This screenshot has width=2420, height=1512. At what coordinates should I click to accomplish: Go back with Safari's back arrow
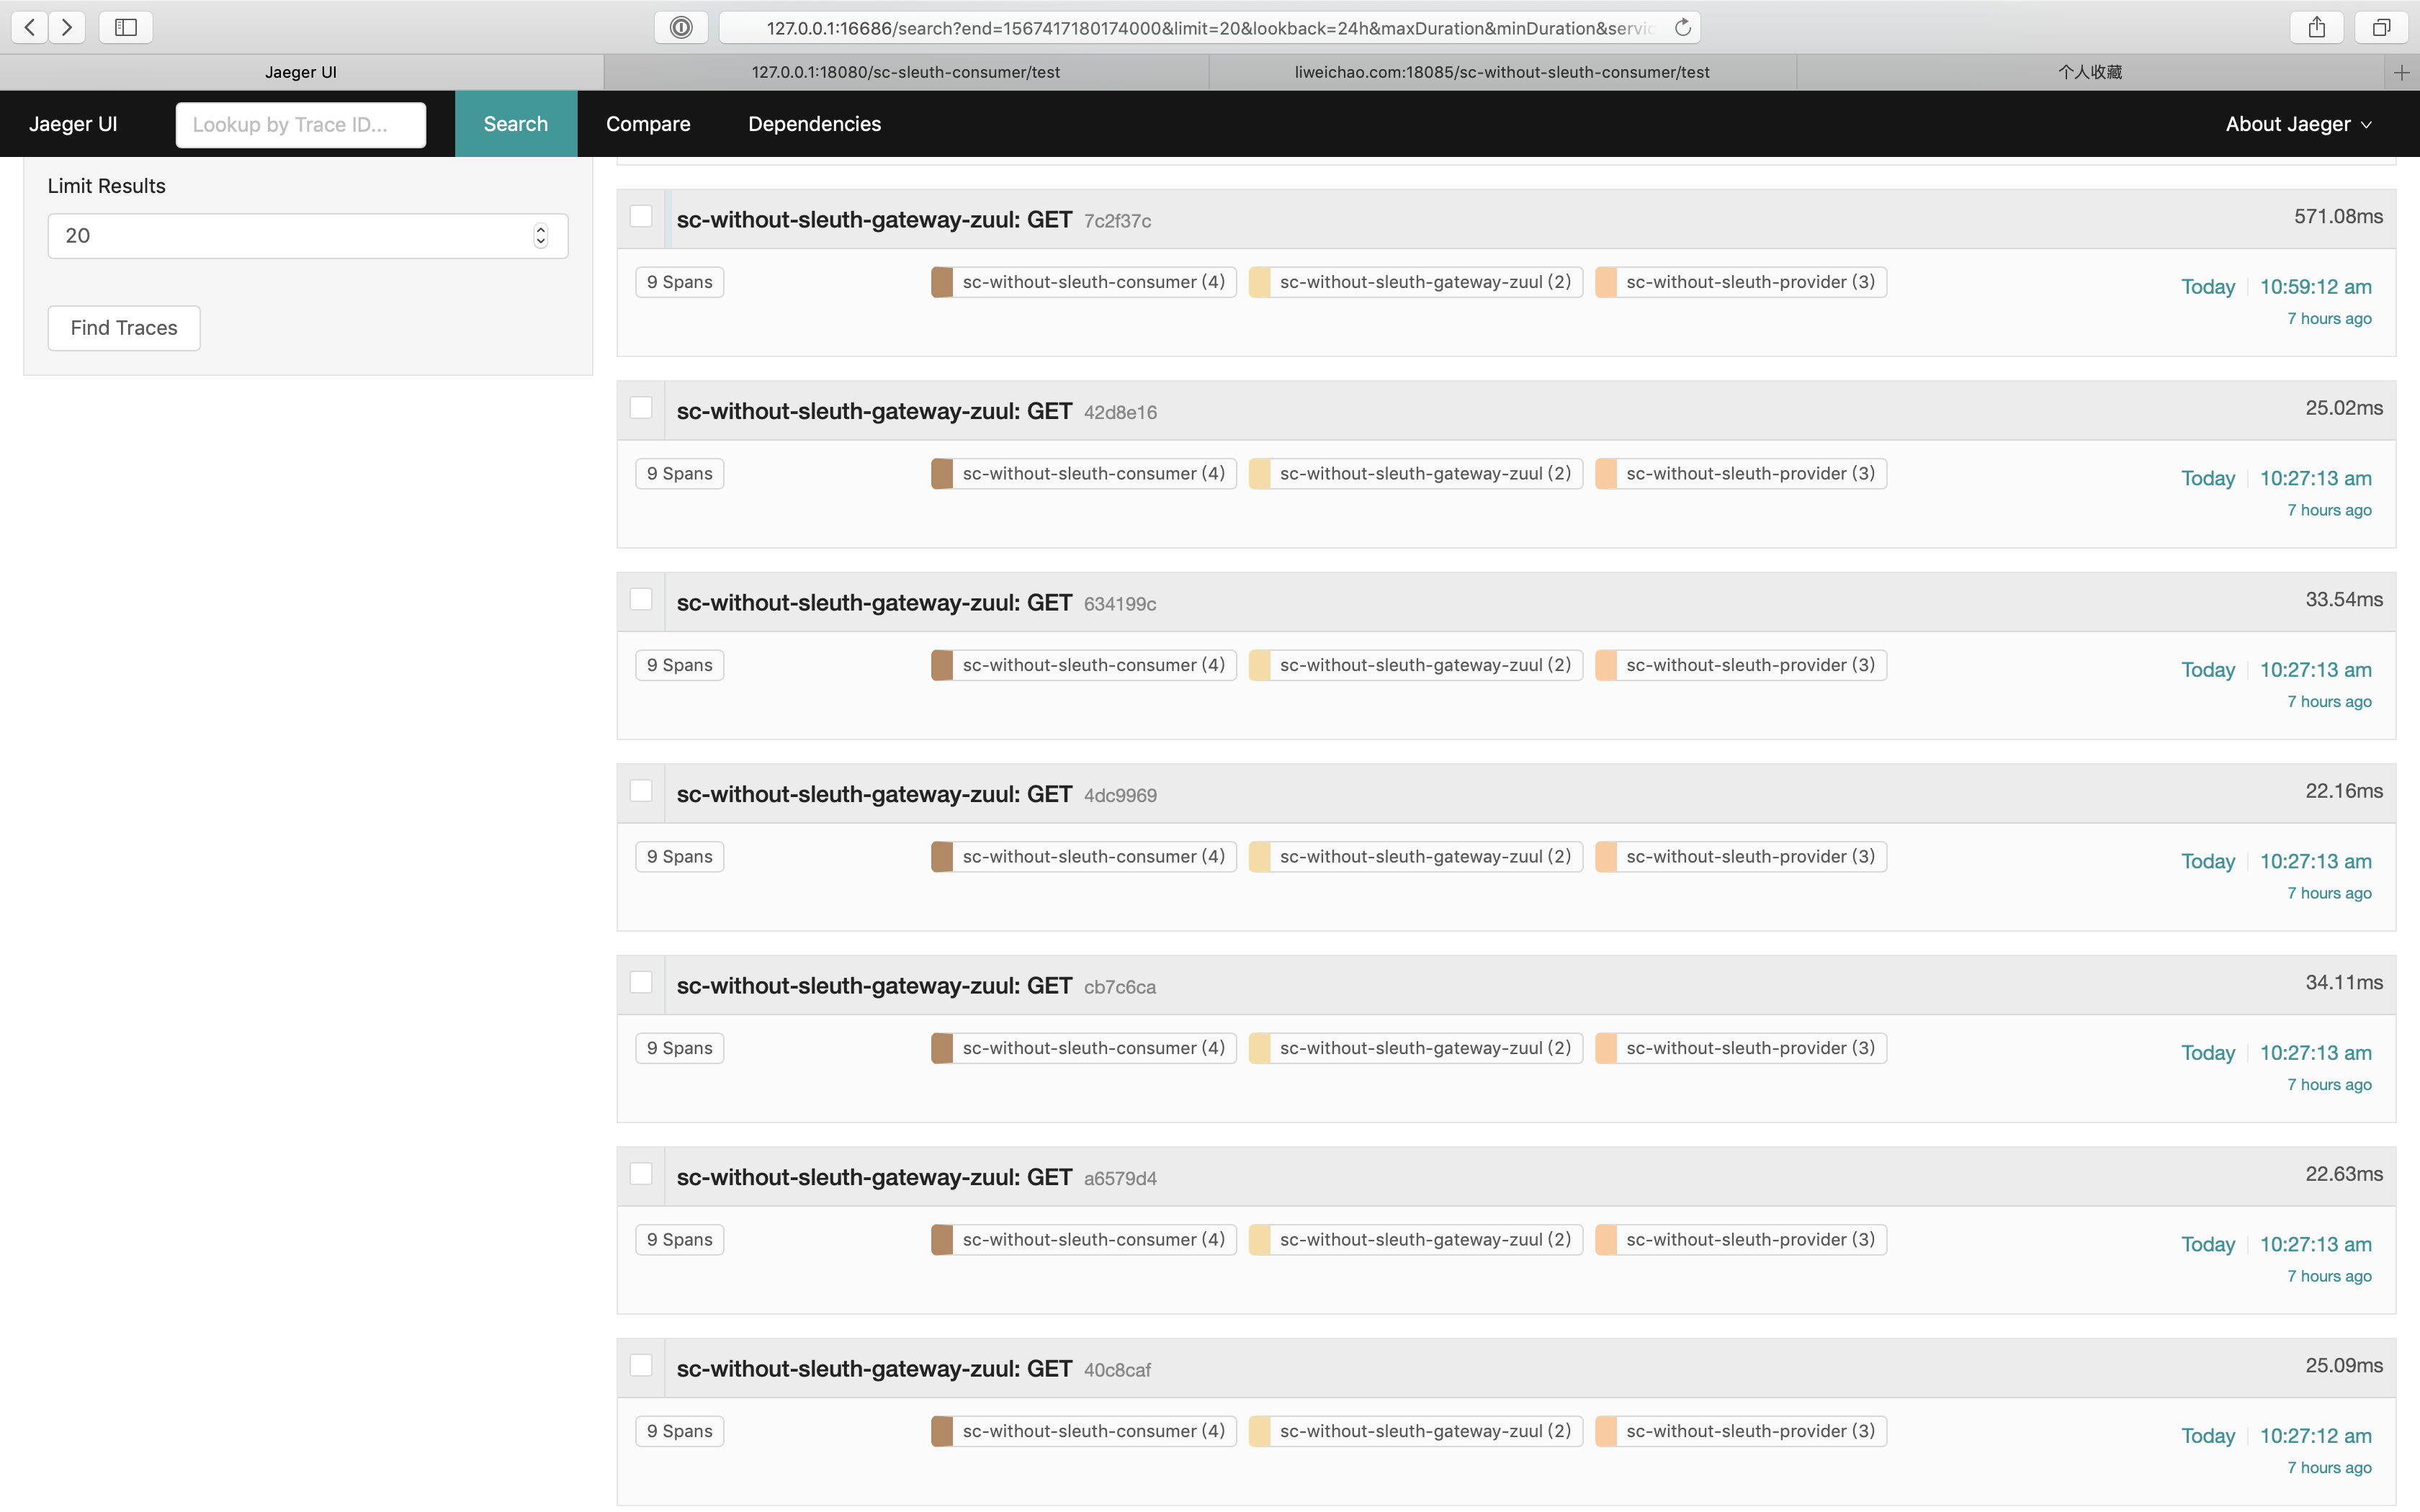[x=30, y=27]
